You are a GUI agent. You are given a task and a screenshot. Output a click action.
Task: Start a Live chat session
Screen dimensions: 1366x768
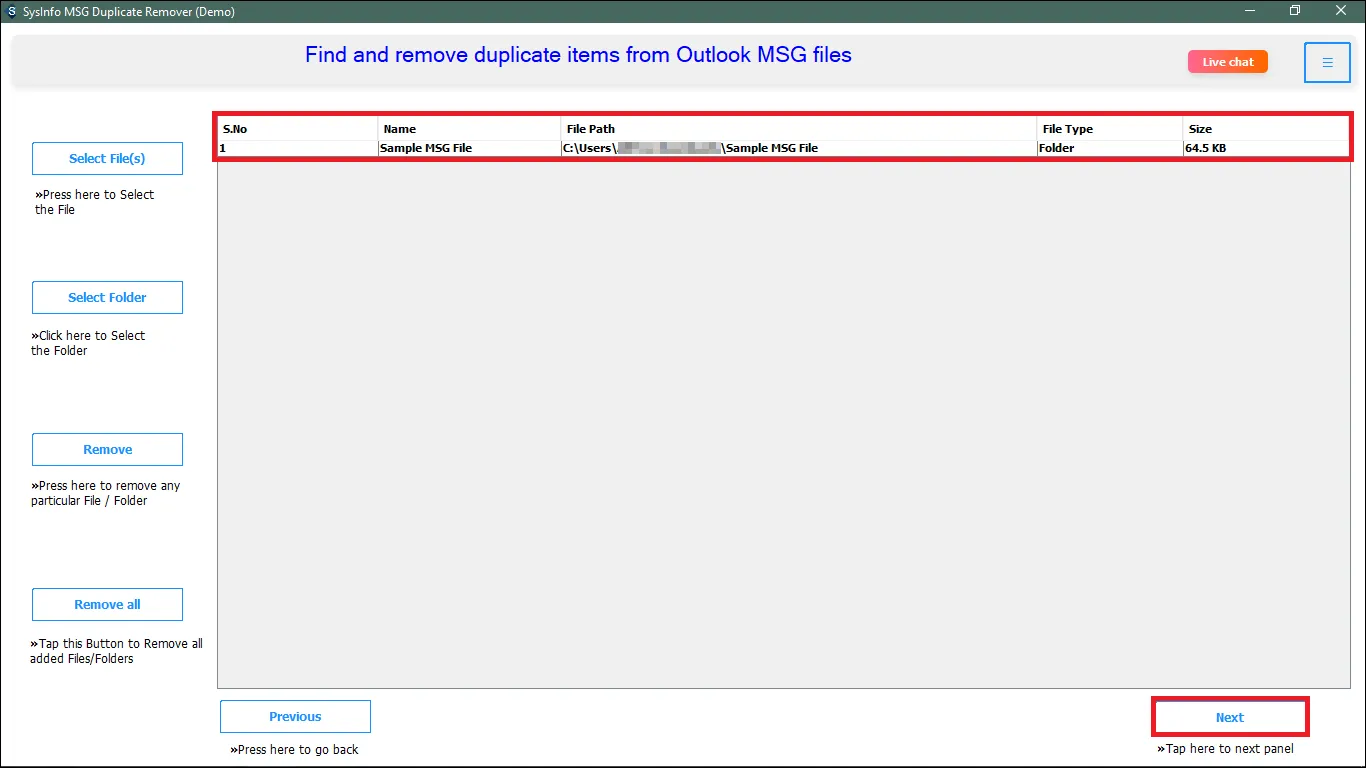click(x=1228, y=62)
